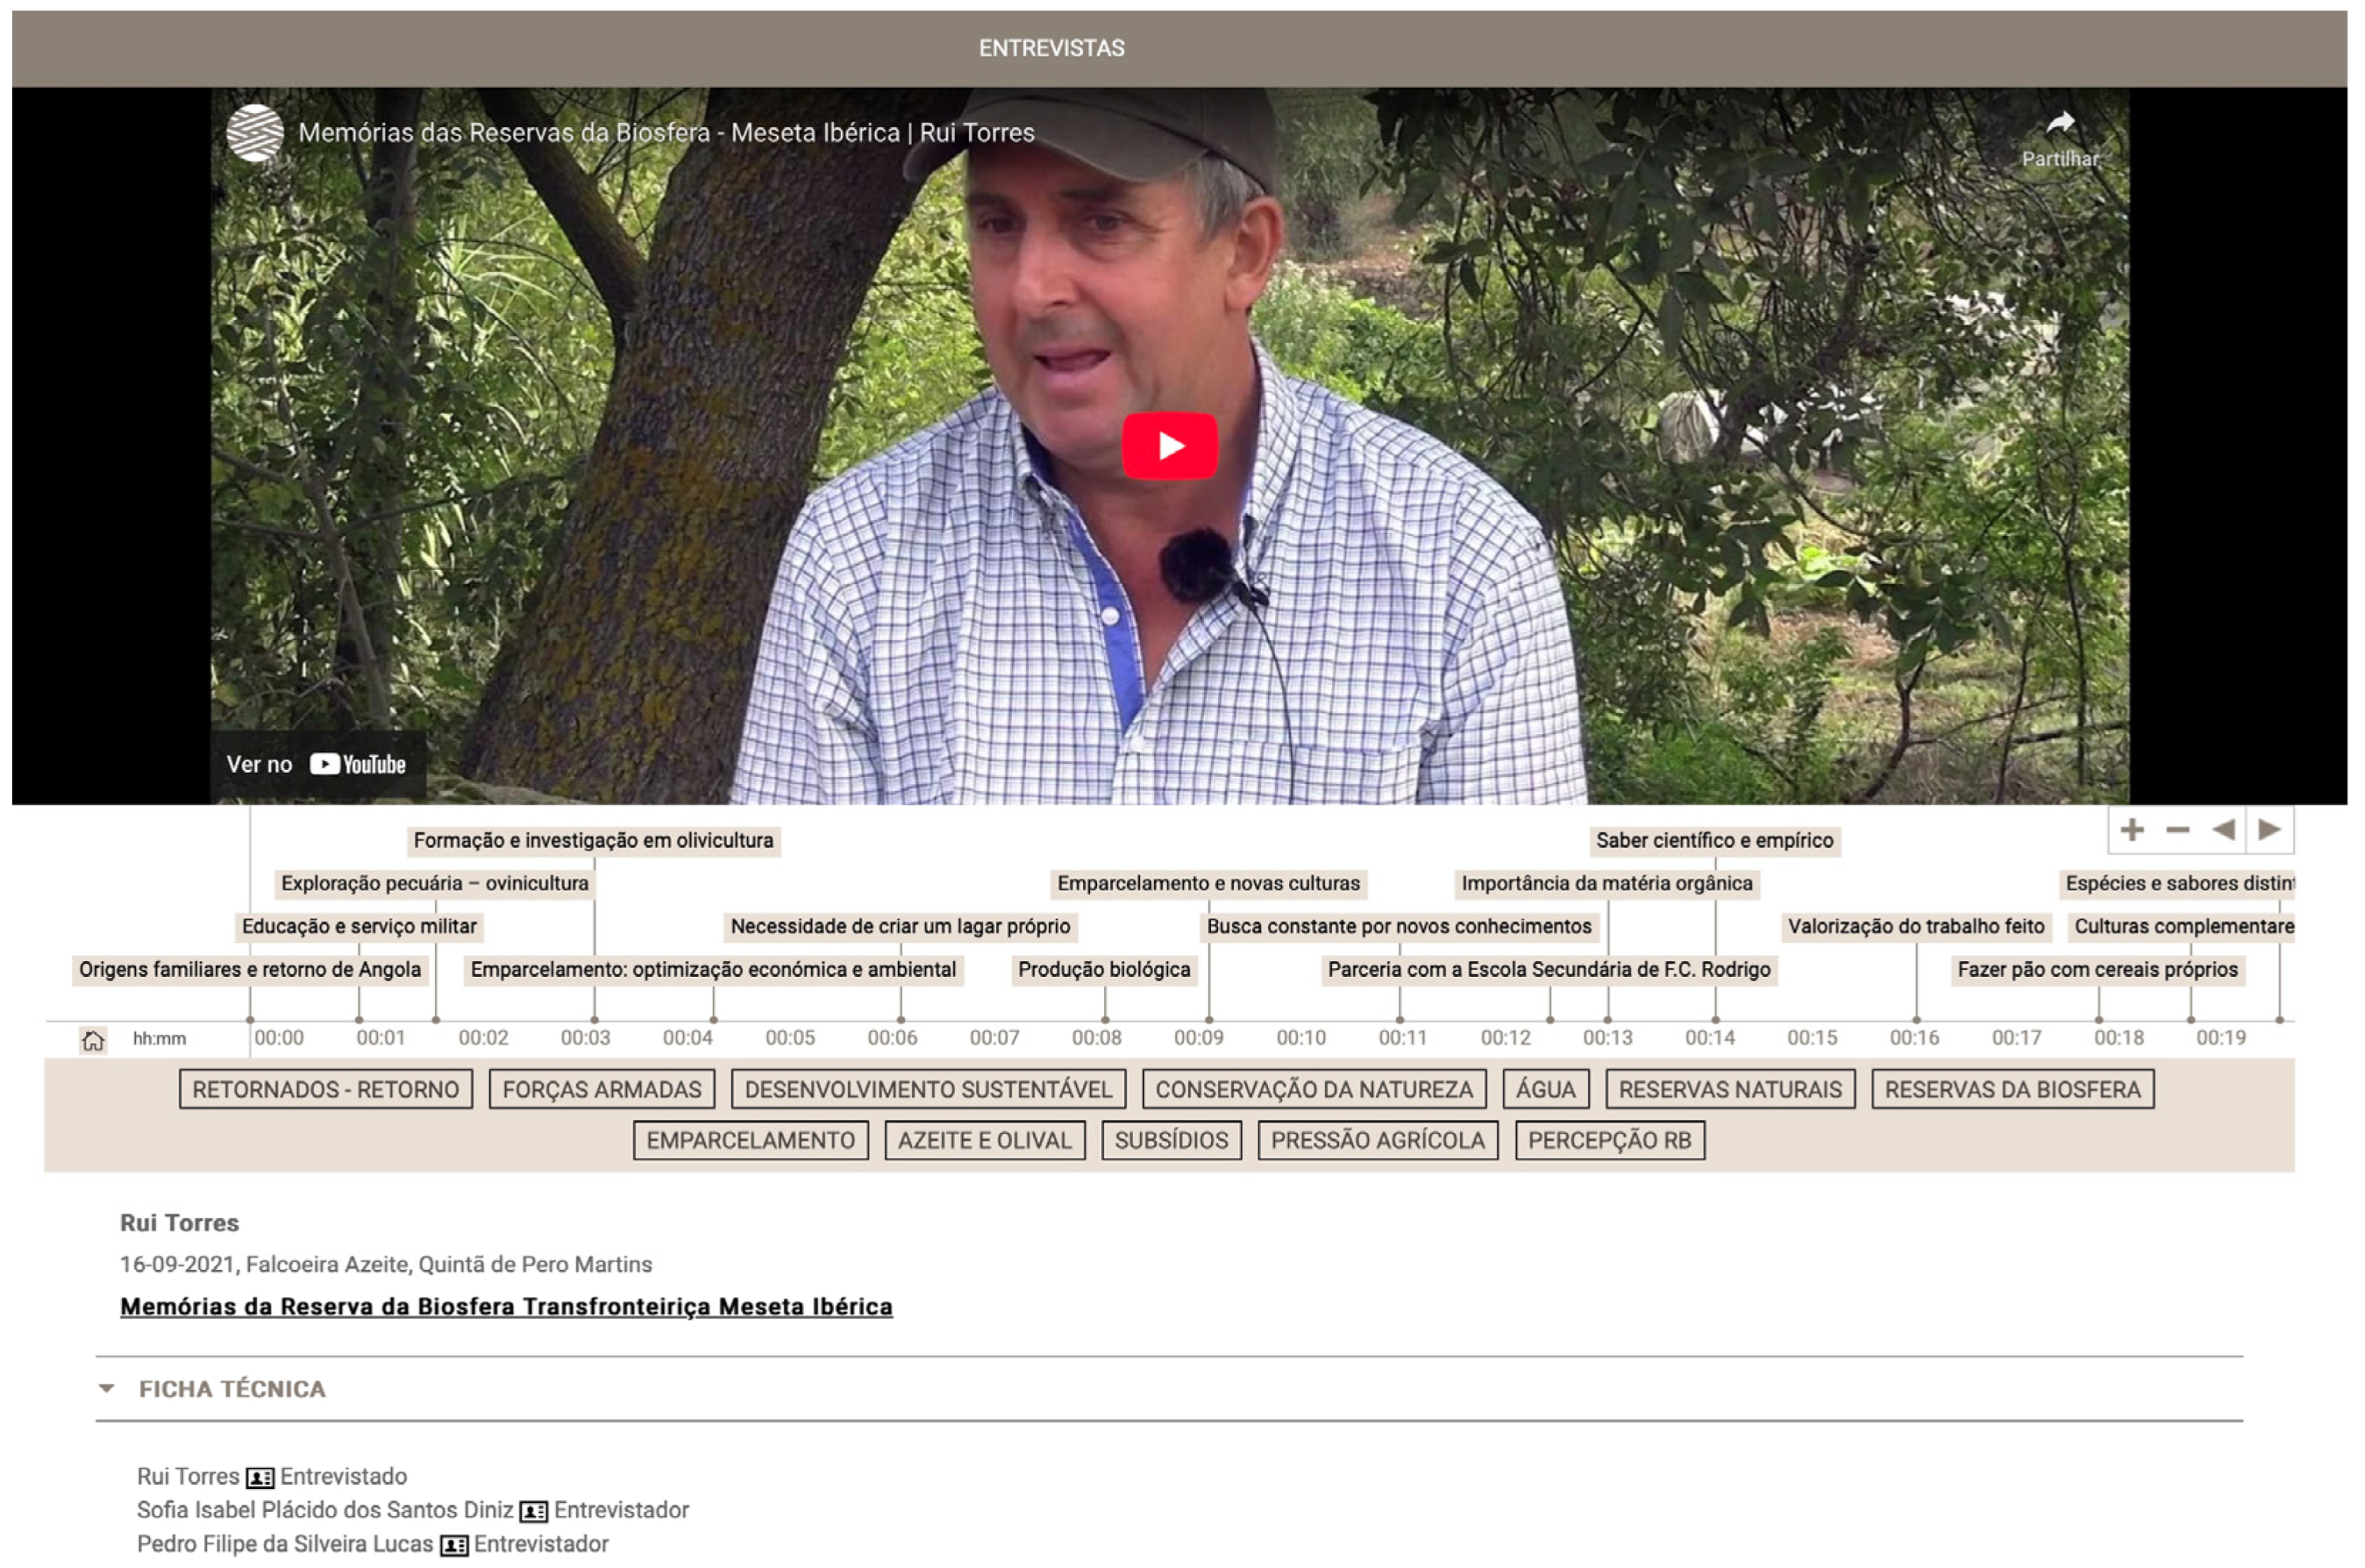Click the video title text
This screenshot has height=1568, width=2365.
pyautogui.click(x=666, y=133)
